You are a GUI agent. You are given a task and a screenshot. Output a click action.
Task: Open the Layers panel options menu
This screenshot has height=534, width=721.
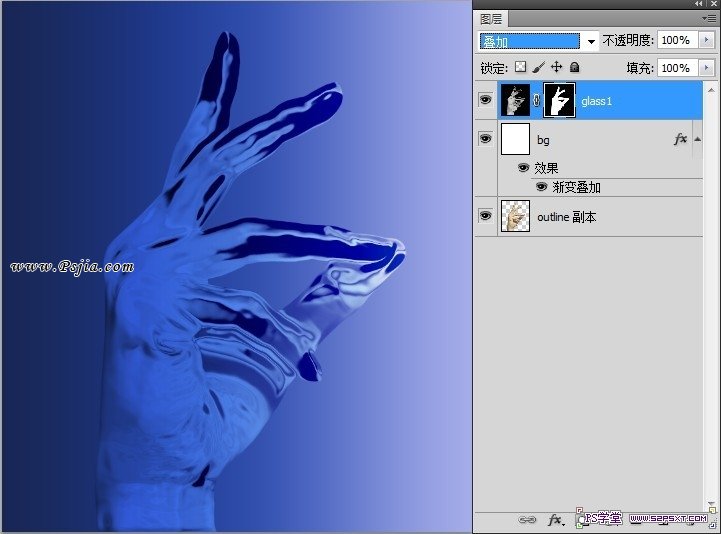click(709, 18)
